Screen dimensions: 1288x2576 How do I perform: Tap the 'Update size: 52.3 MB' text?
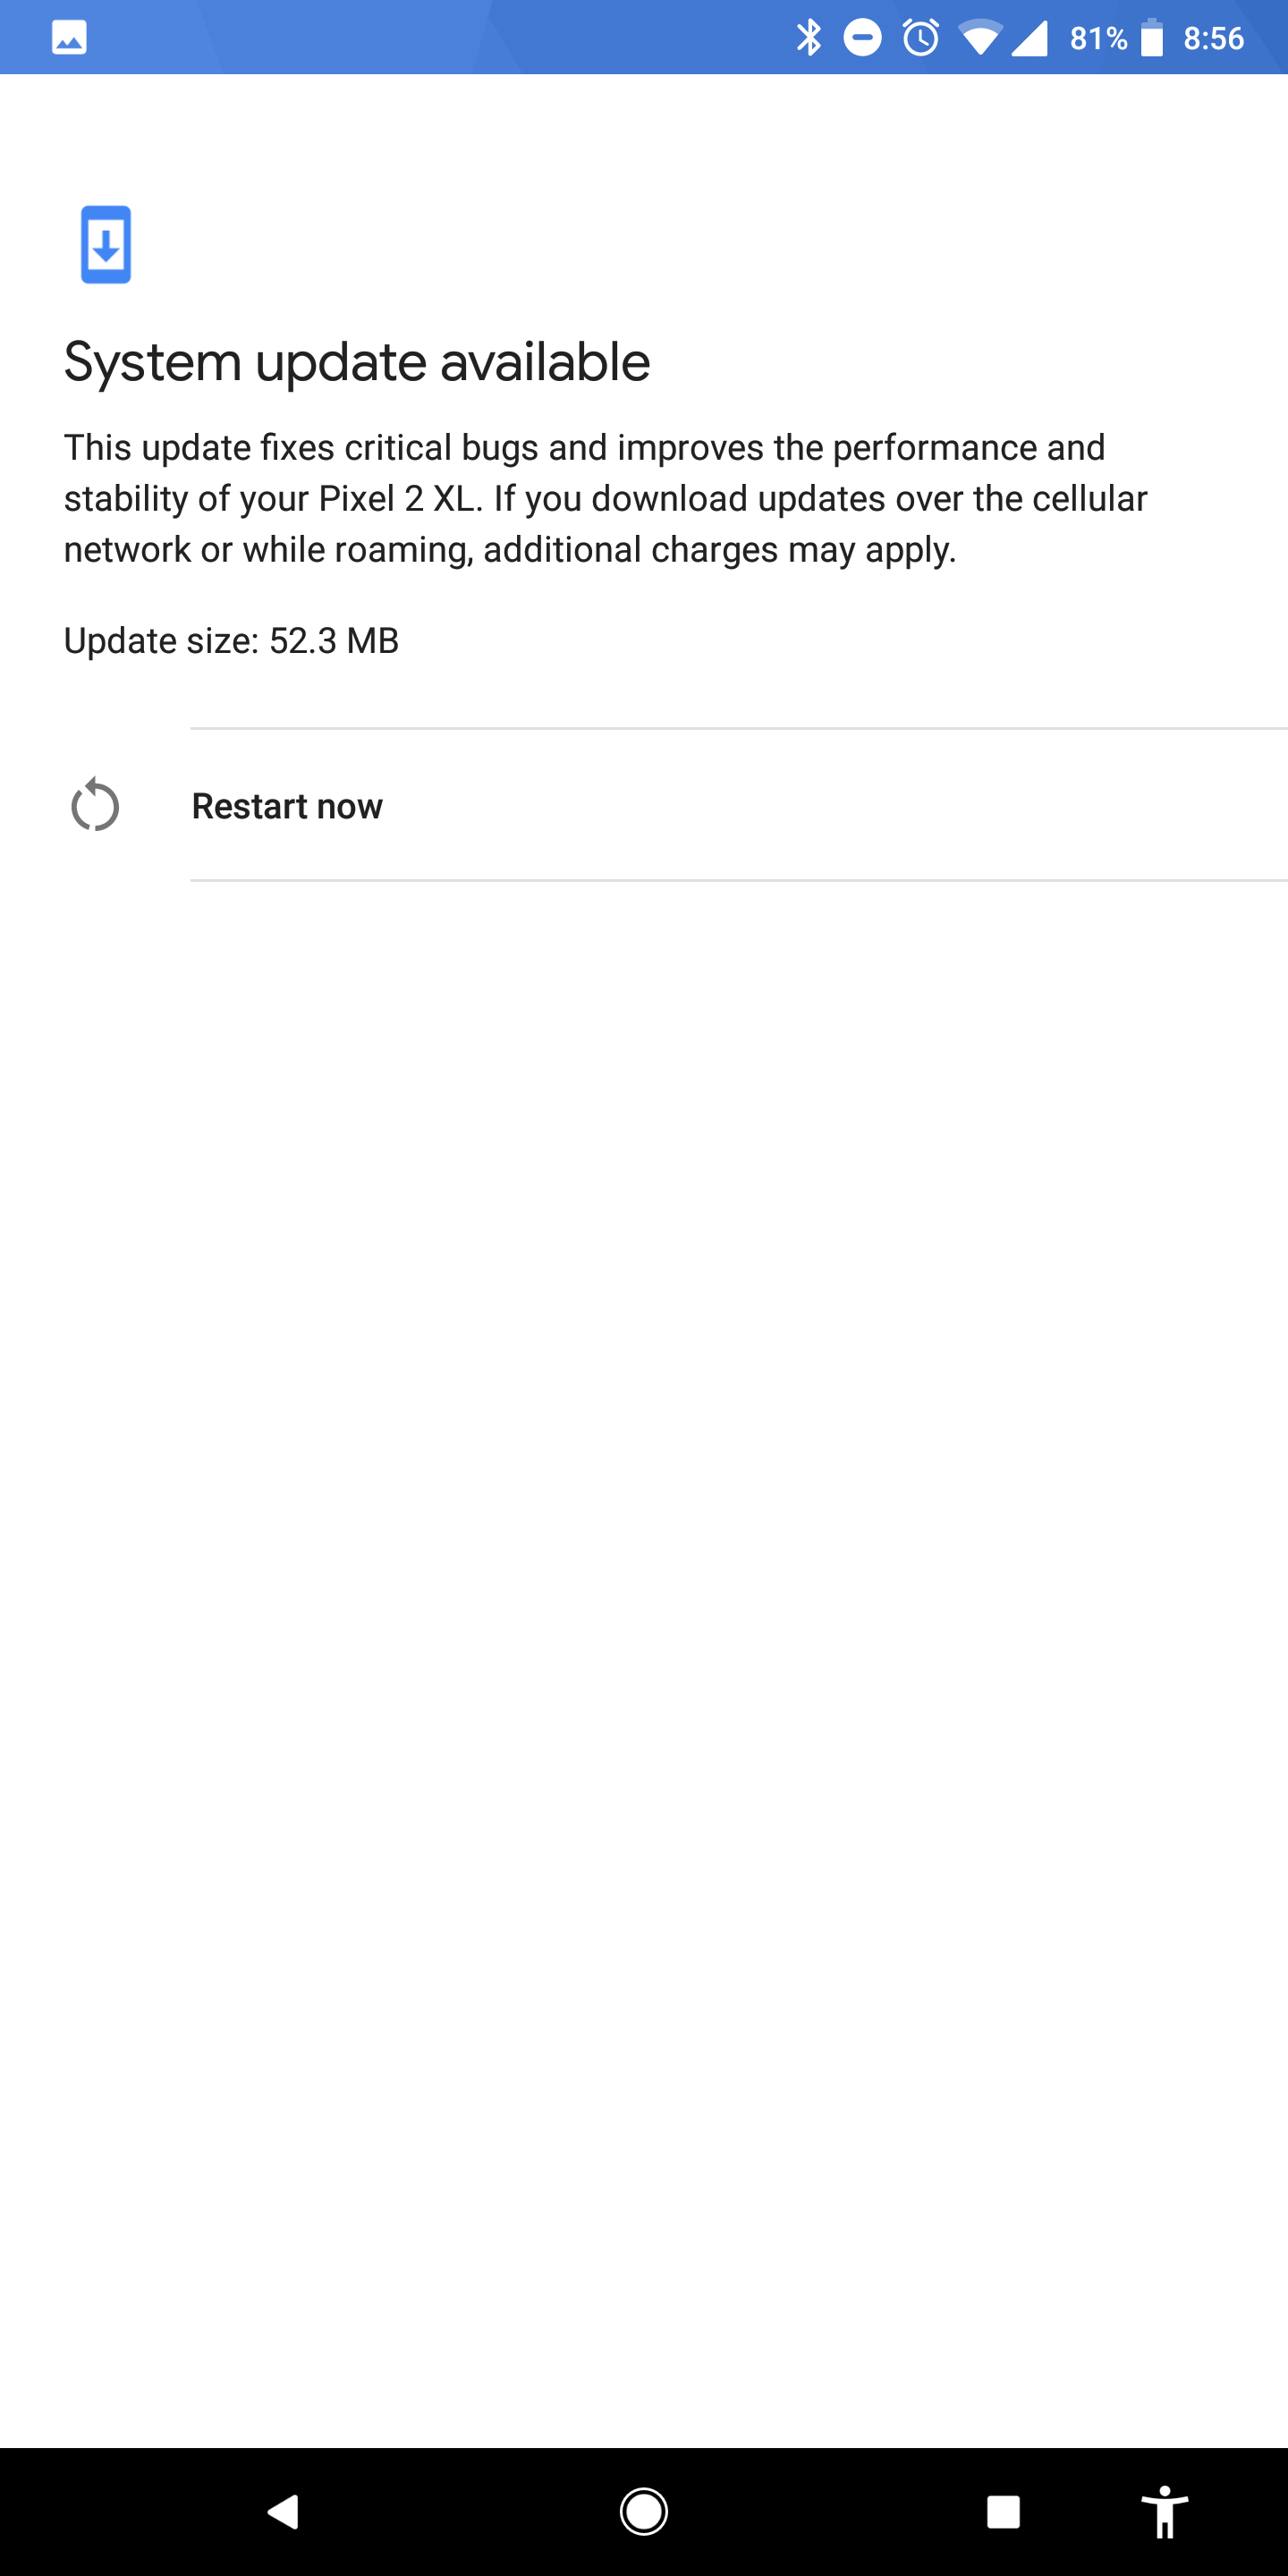pos(231,641)
